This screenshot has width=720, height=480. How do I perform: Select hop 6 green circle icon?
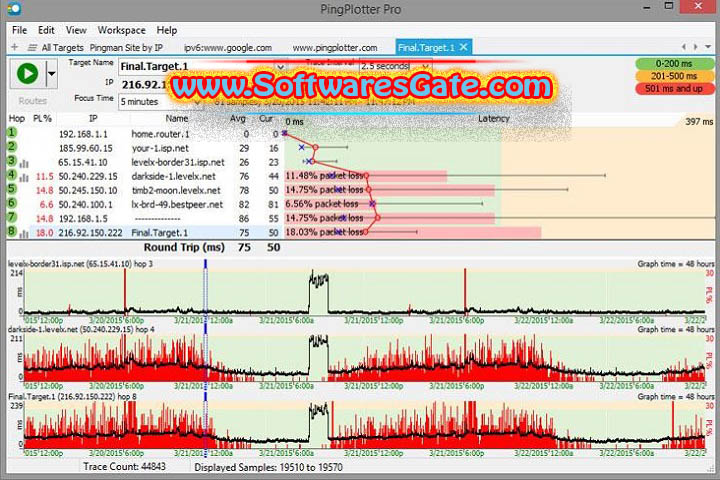12,203
